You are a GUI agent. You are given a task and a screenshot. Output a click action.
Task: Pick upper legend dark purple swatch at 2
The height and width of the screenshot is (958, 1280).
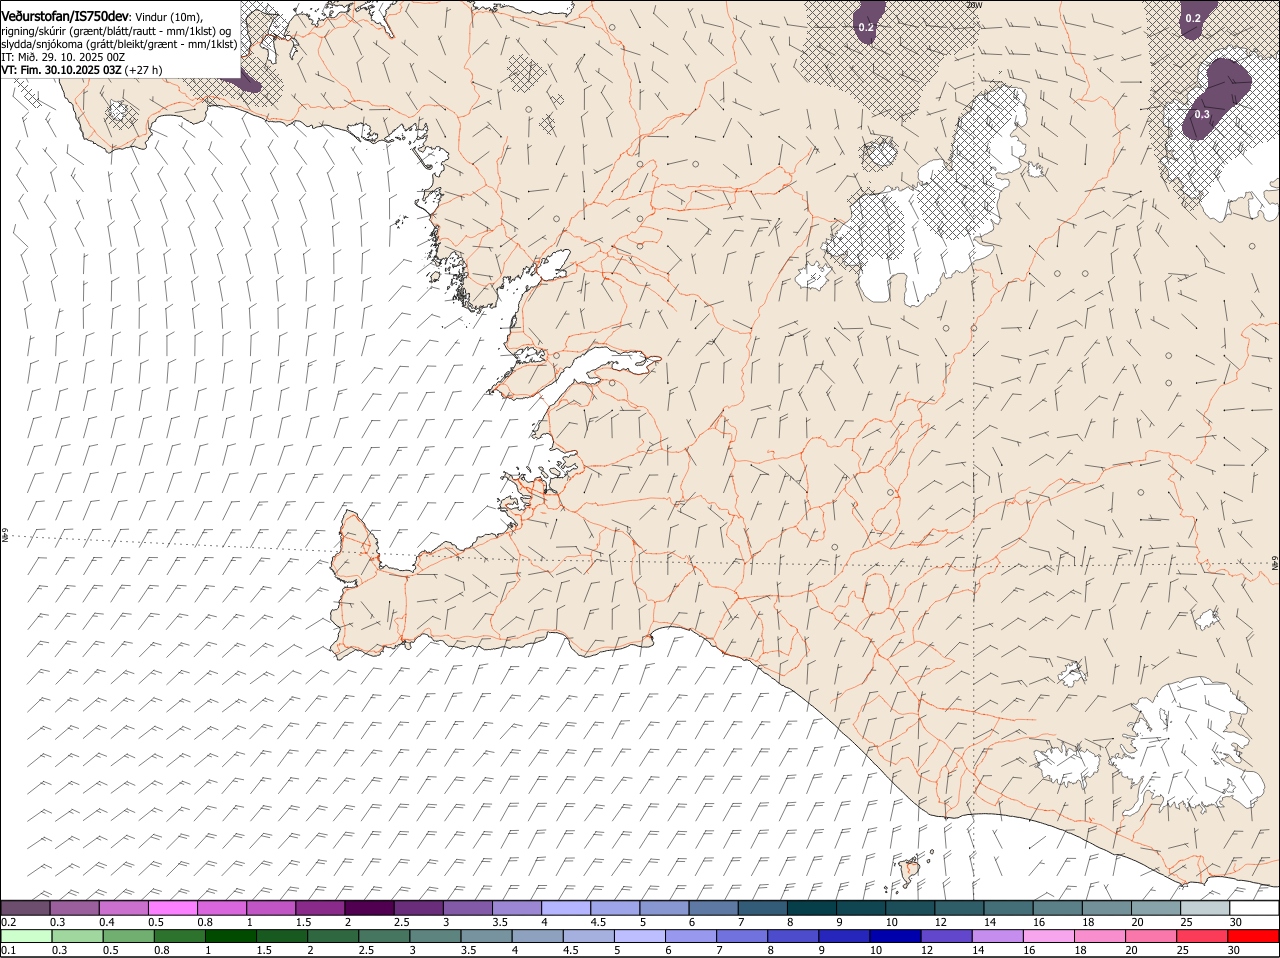pyautogui.click(x=369, y=908)
